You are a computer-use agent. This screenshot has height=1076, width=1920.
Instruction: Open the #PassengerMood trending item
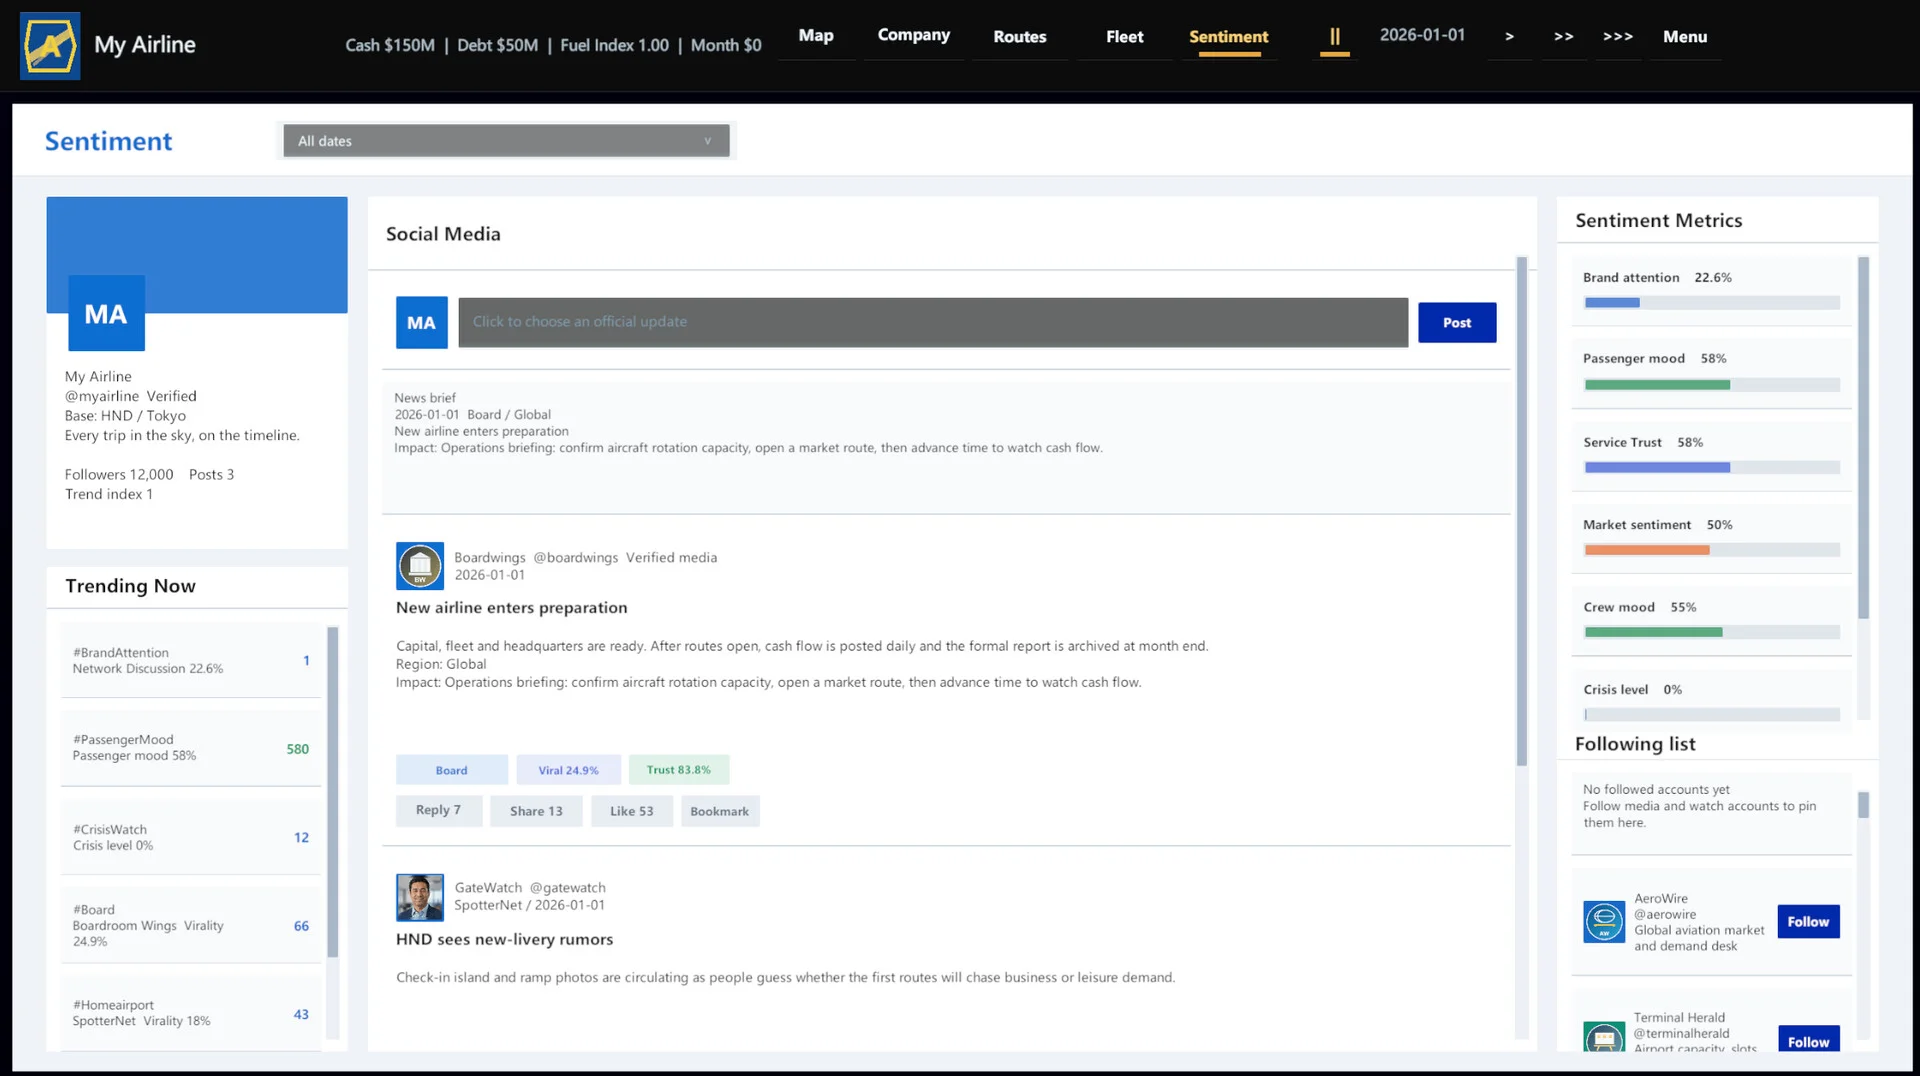coord(191,748)
